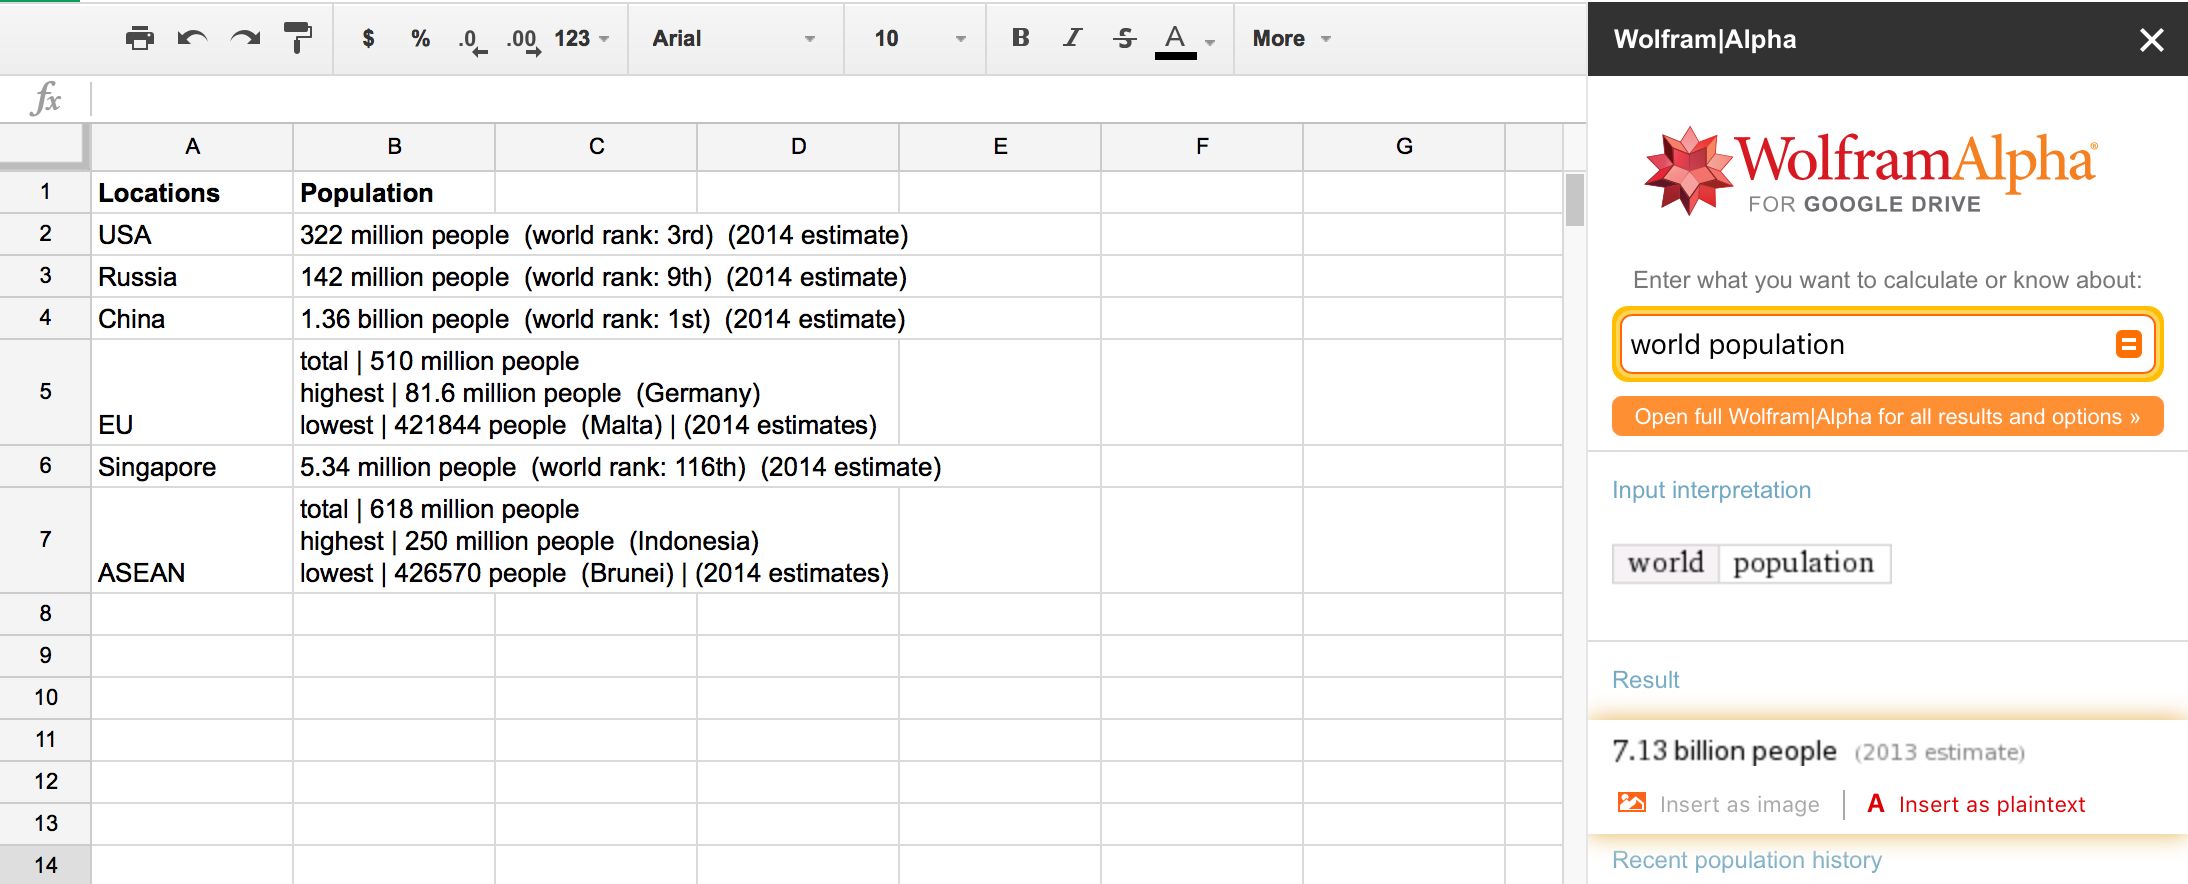Toggle italic formatting
2188x884 pixels.
tap(1072, 38)
